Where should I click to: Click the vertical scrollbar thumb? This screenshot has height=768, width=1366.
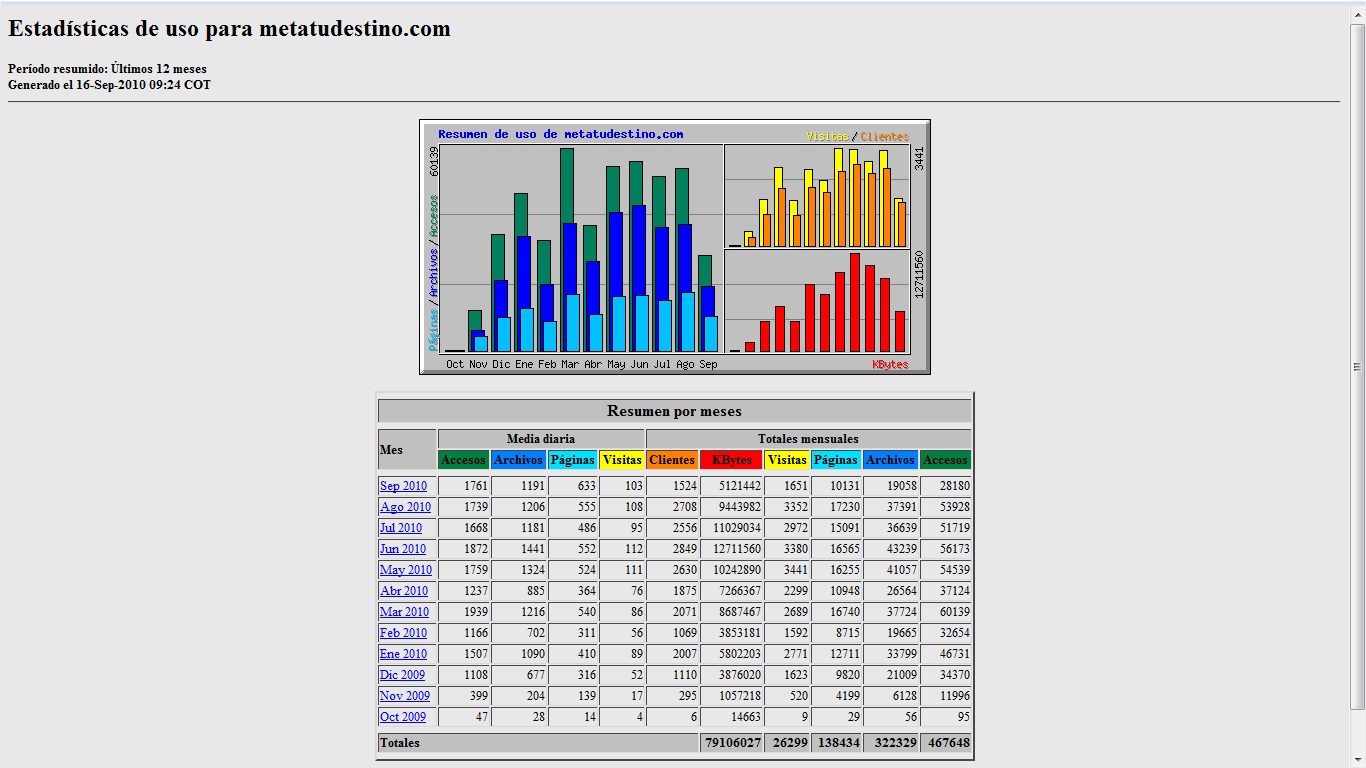(x=1358, y=366)
